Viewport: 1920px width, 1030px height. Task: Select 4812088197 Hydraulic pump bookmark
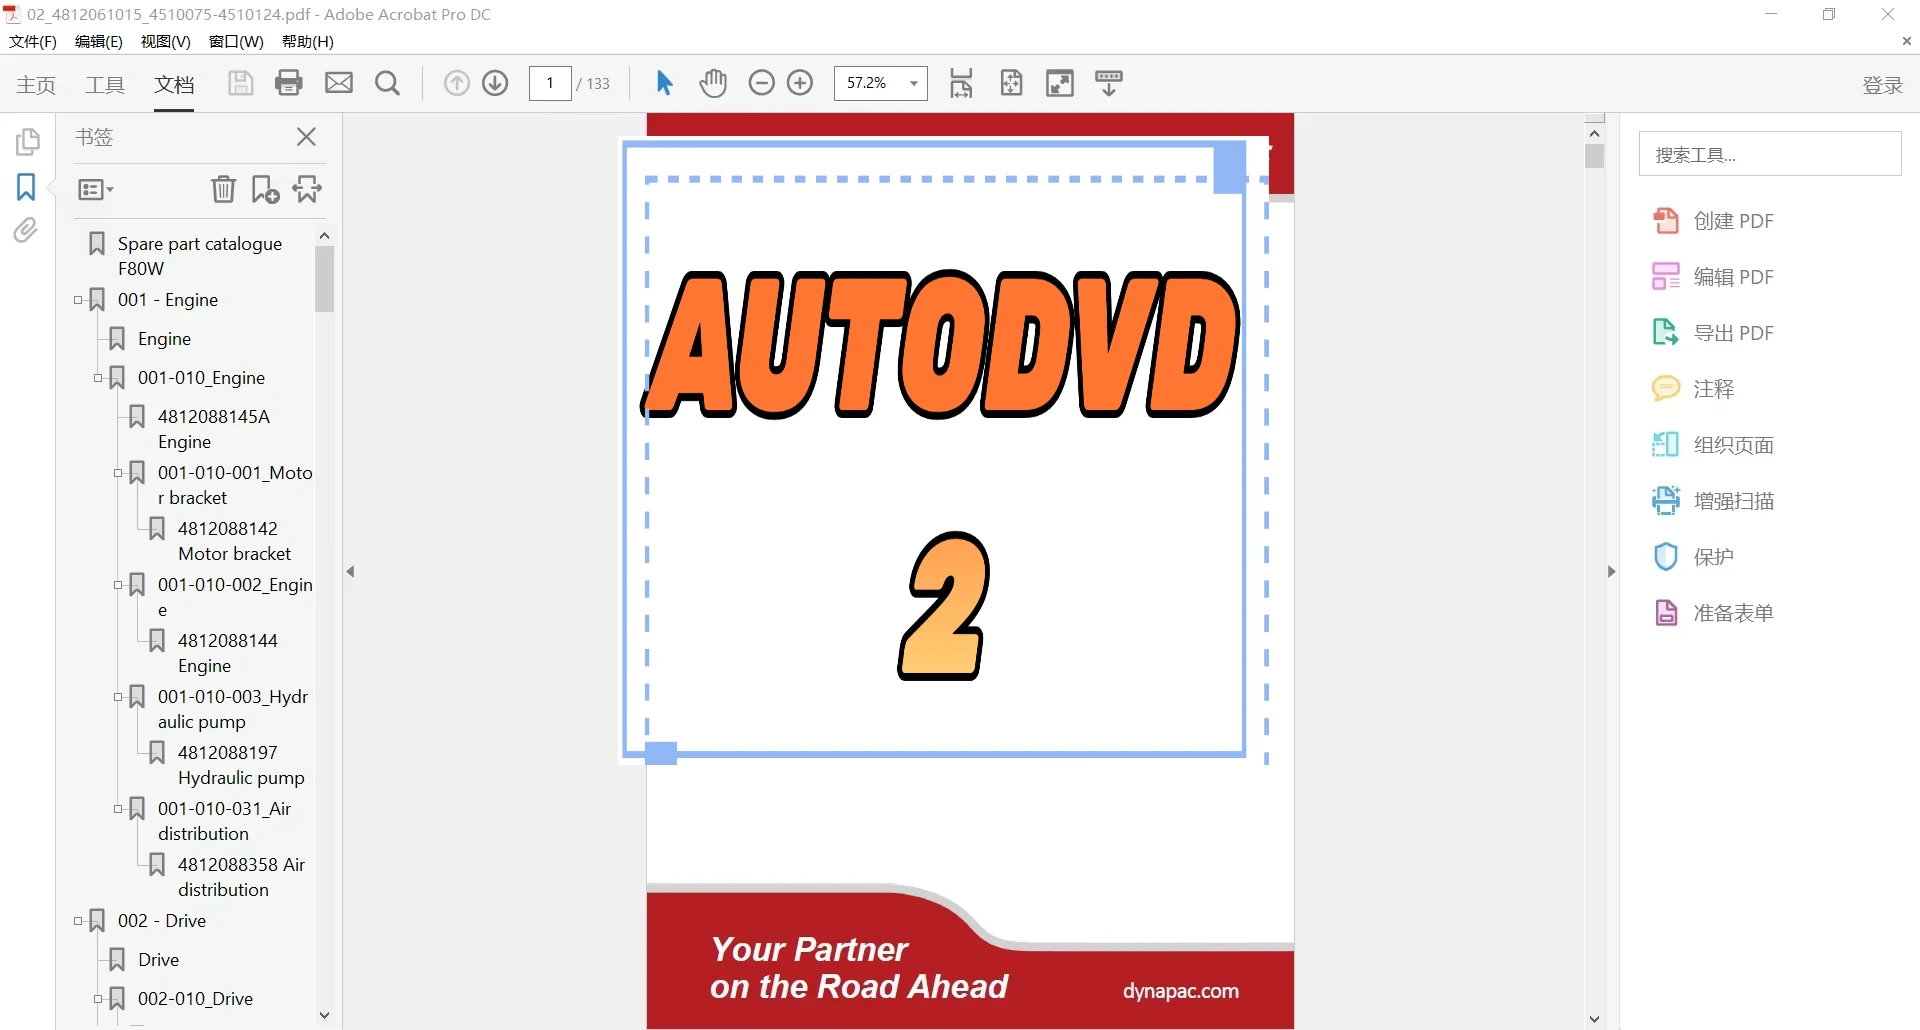pyautogui.click(x=240, y=765)
